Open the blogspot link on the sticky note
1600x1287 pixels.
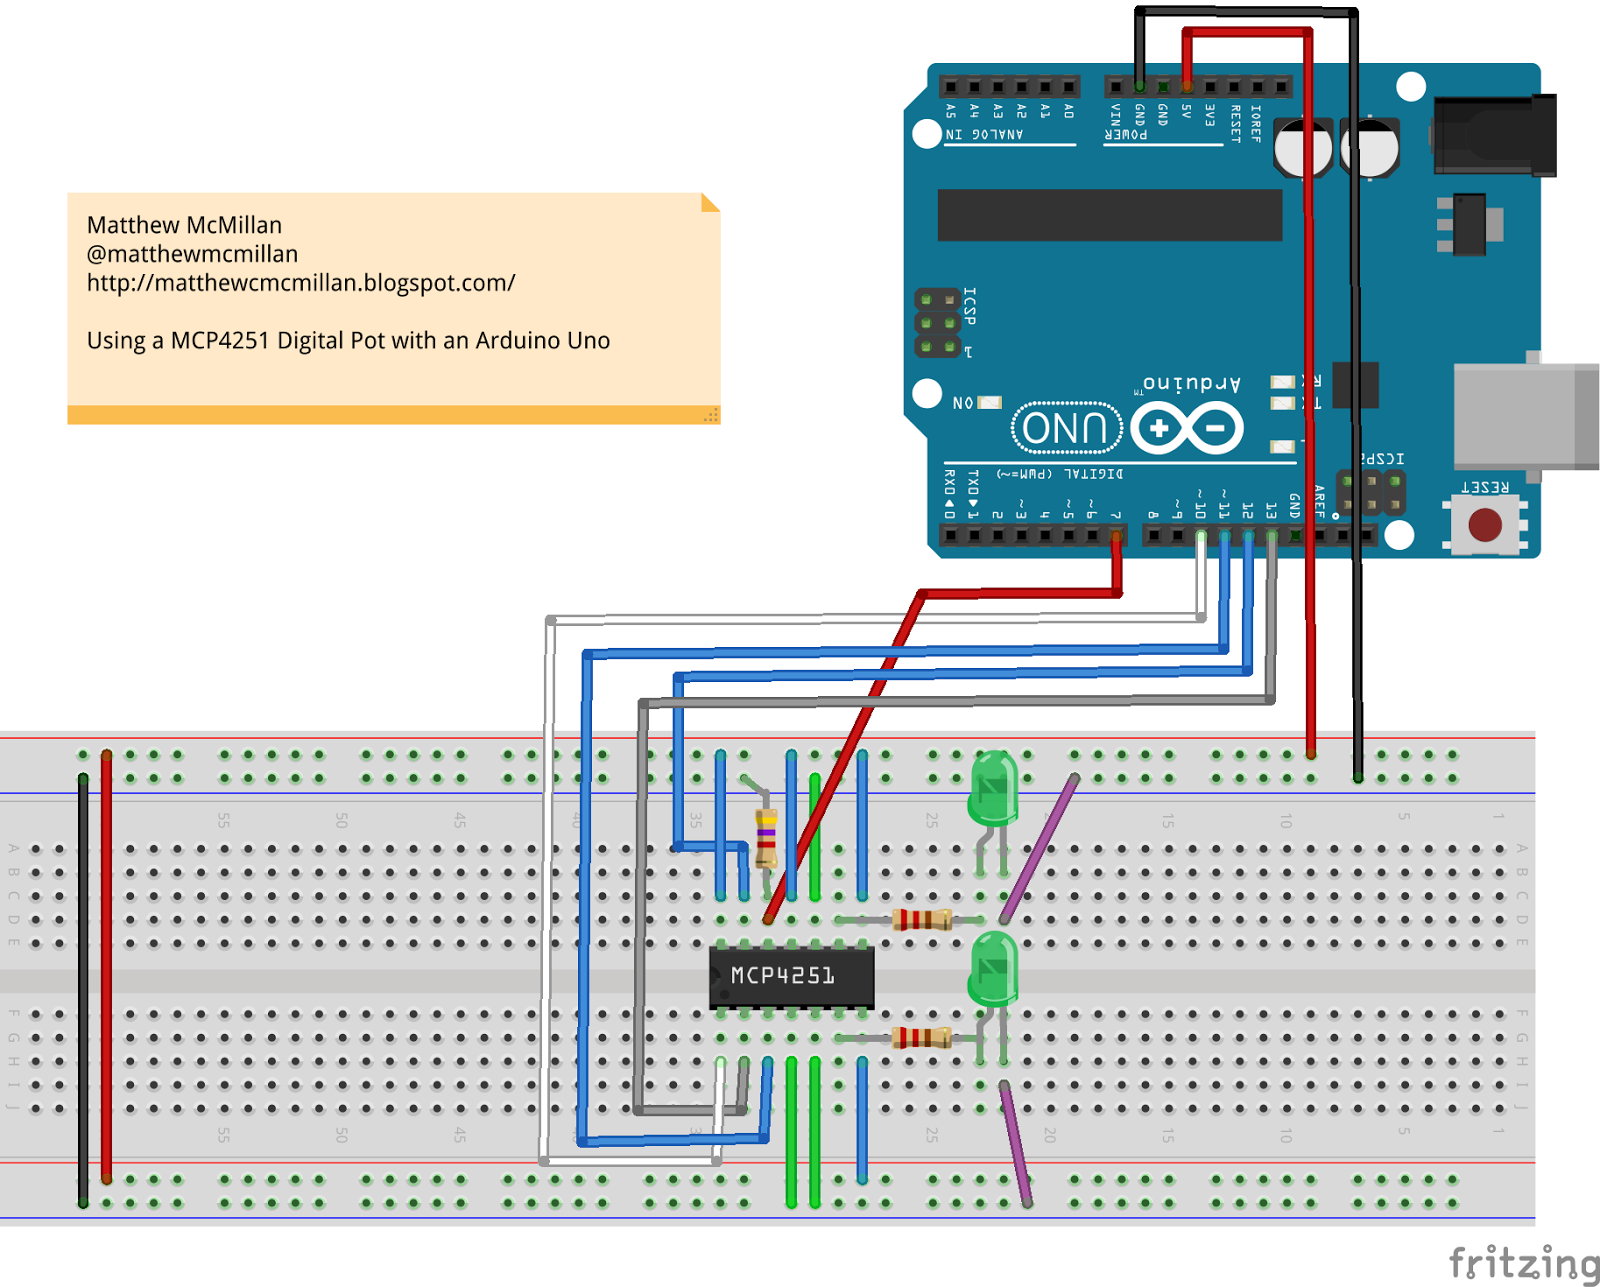coord(300,283)
